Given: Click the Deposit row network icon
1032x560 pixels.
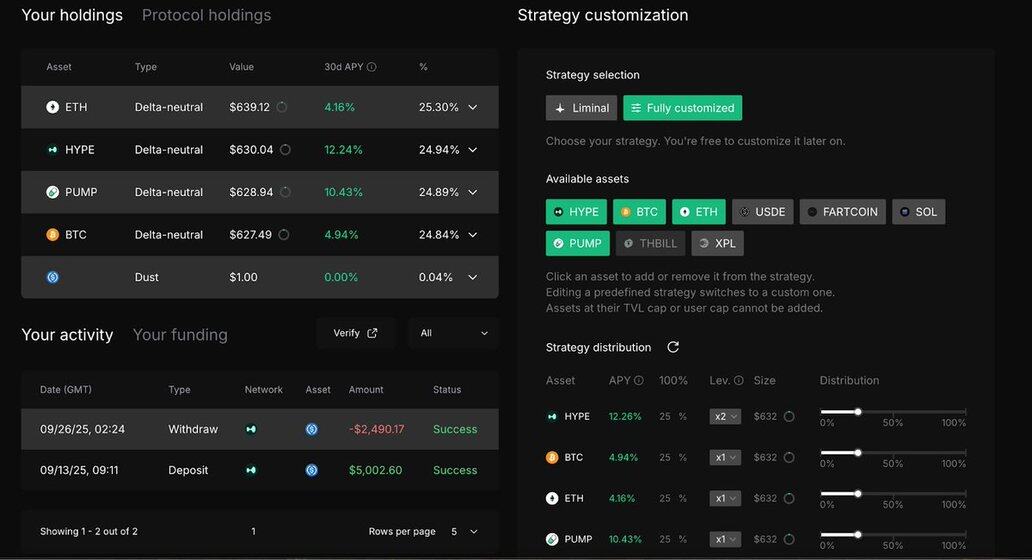Looking at the screenshot, I should pyautogui.click(x=251, y=470).
